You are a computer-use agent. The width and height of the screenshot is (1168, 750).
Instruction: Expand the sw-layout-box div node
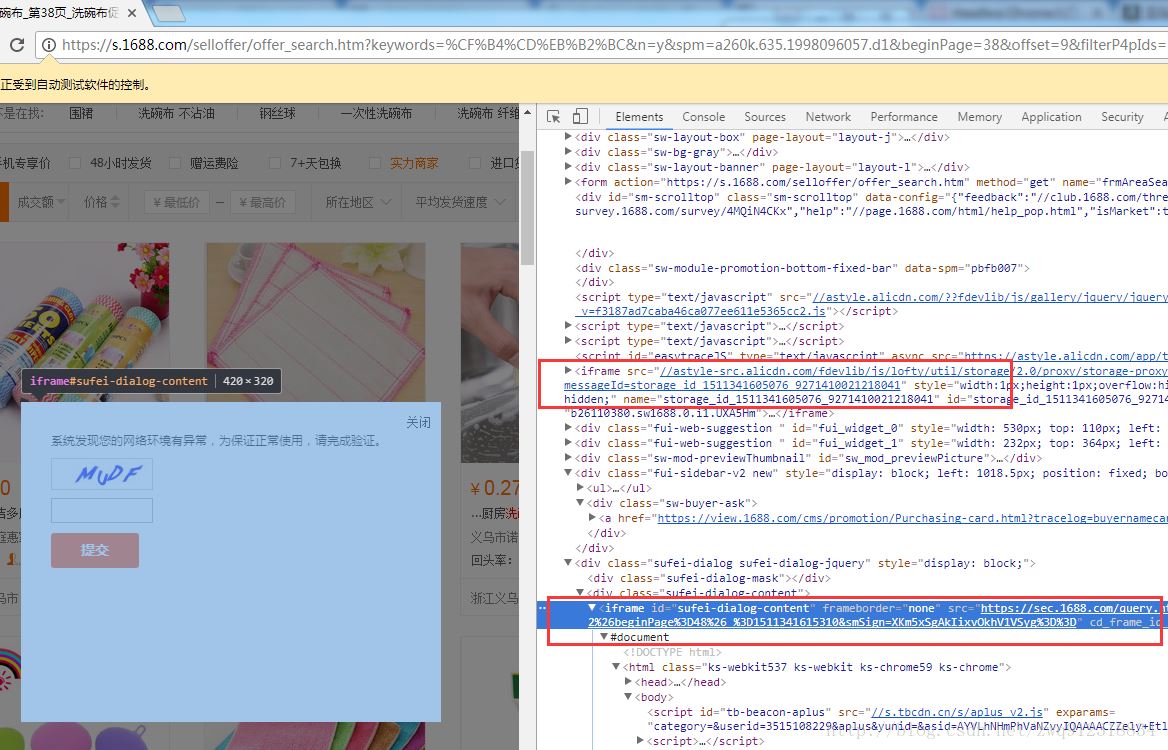568,136
